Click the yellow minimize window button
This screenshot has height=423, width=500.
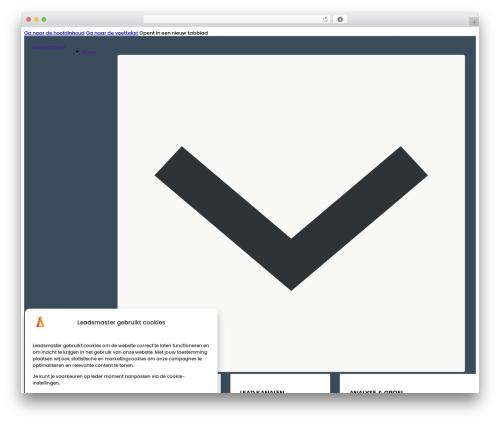36,20
